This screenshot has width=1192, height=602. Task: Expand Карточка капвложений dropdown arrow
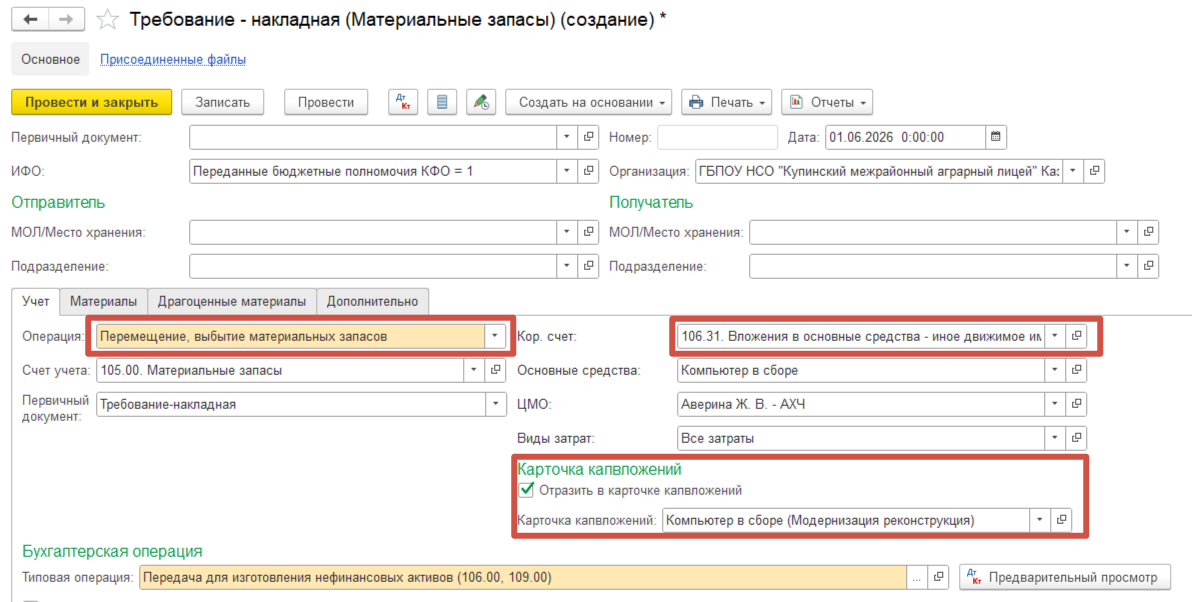[1038, 521]
